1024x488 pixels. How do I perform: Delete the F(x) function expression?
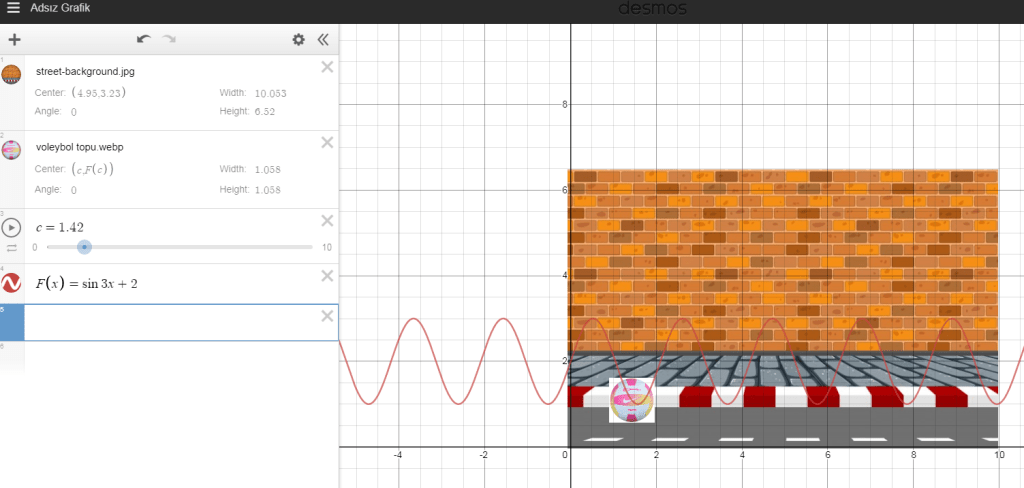(x=326, y=276)
